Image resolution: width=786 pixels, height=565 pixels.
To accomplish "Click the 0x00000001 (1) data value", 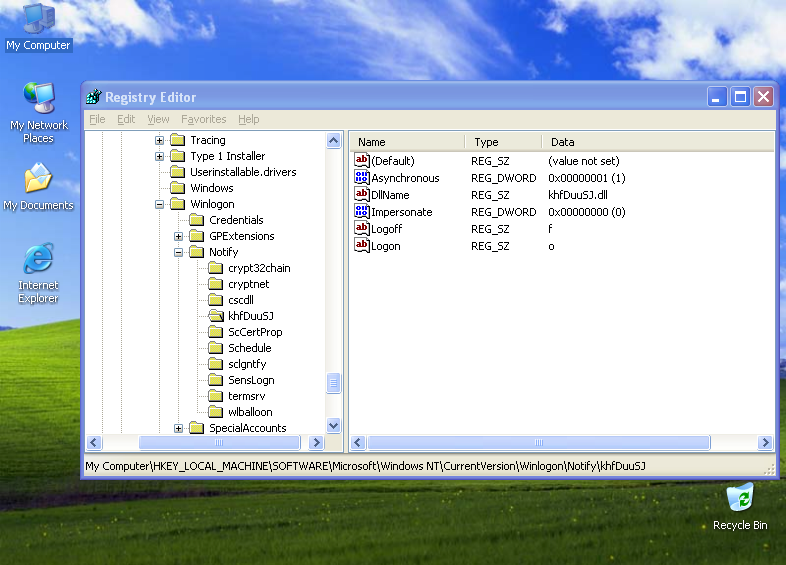I will coord(586,178).
